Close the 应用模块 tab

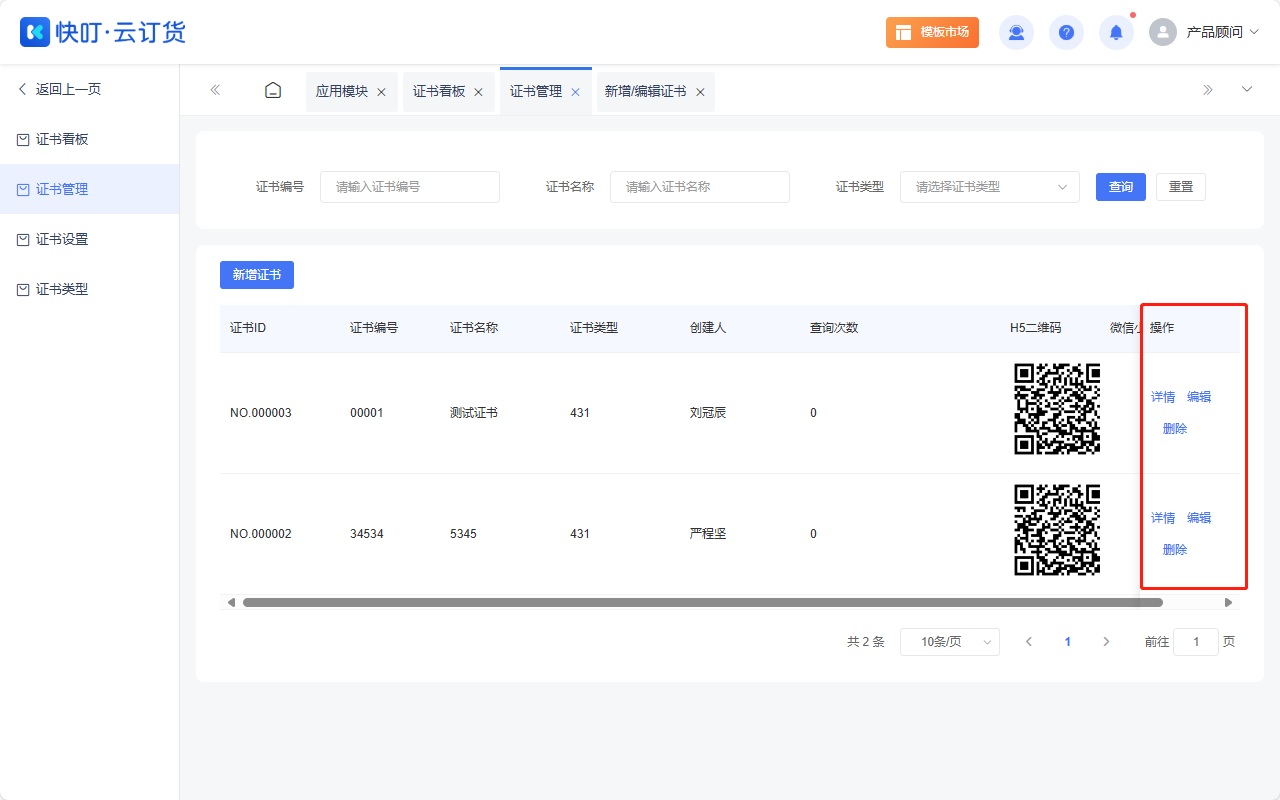[x=381, y=92]
